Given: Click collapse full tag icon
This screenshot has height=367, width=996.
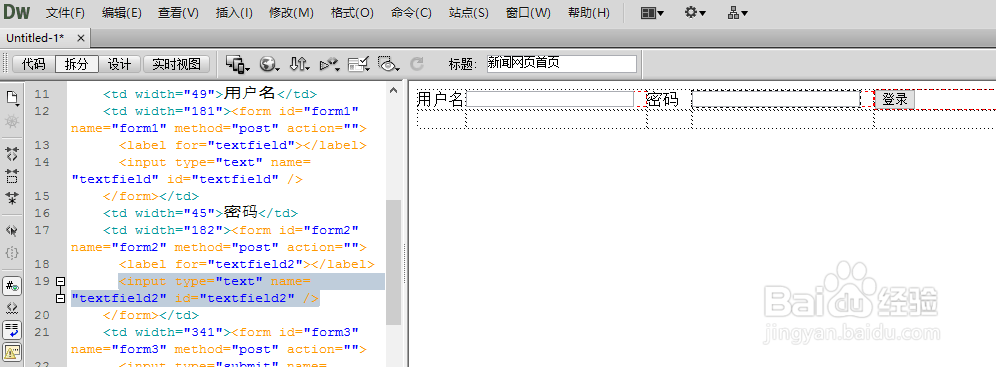Looking at the screenshot, I should (x=12, y=154).
